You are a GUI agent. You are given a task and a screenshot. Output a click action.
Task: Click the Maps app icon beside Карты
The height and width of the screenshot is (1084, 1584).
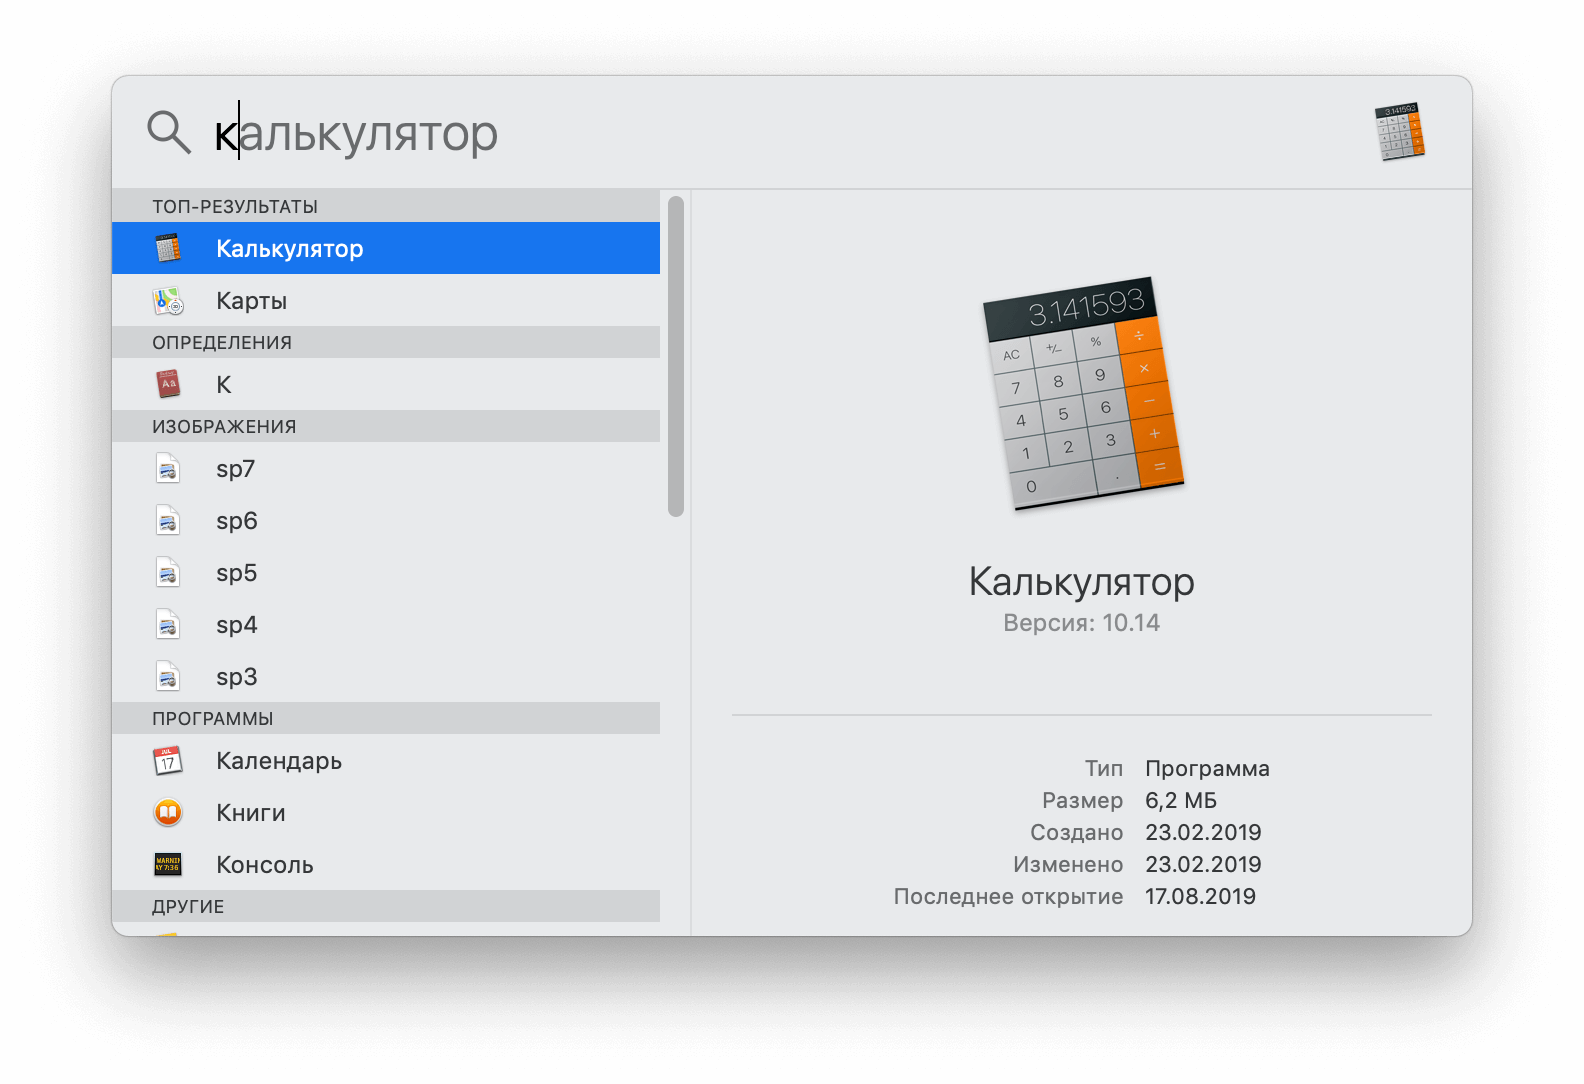[168, 300]
